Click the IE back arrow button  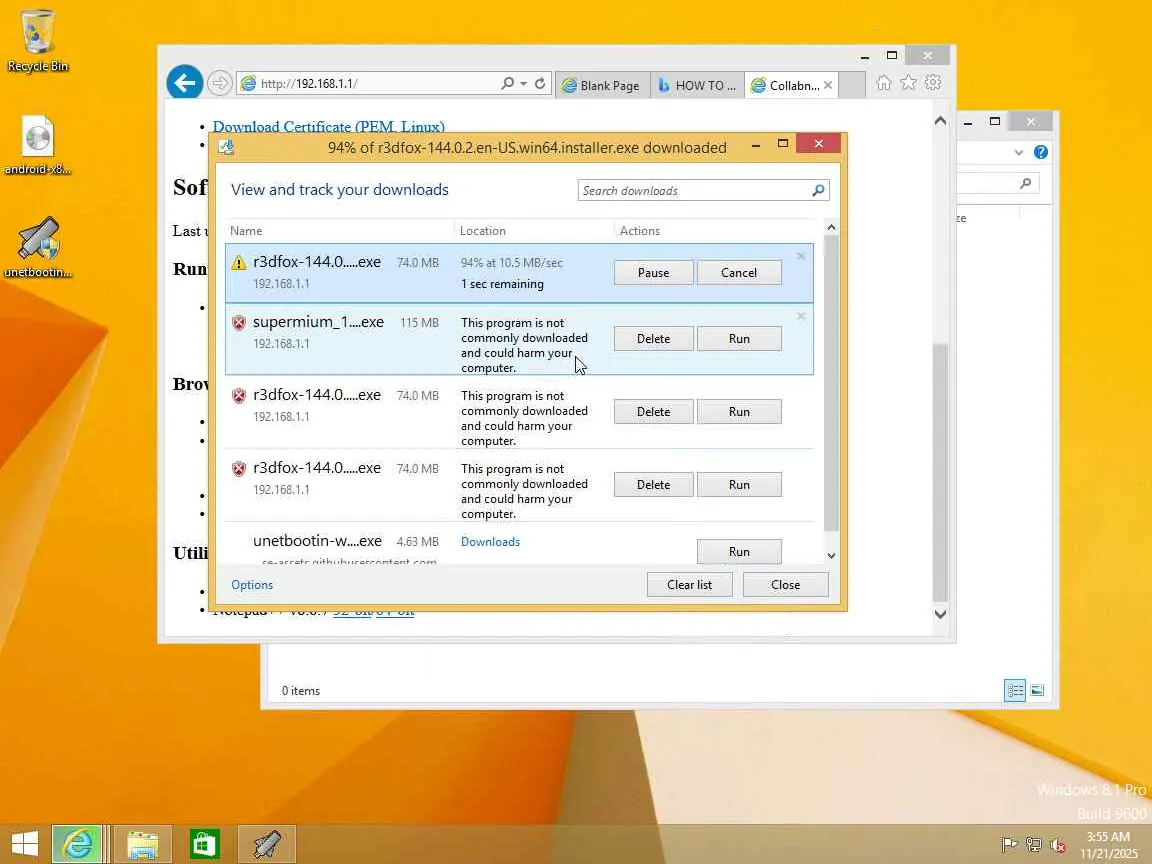click(x=184, y=82)
